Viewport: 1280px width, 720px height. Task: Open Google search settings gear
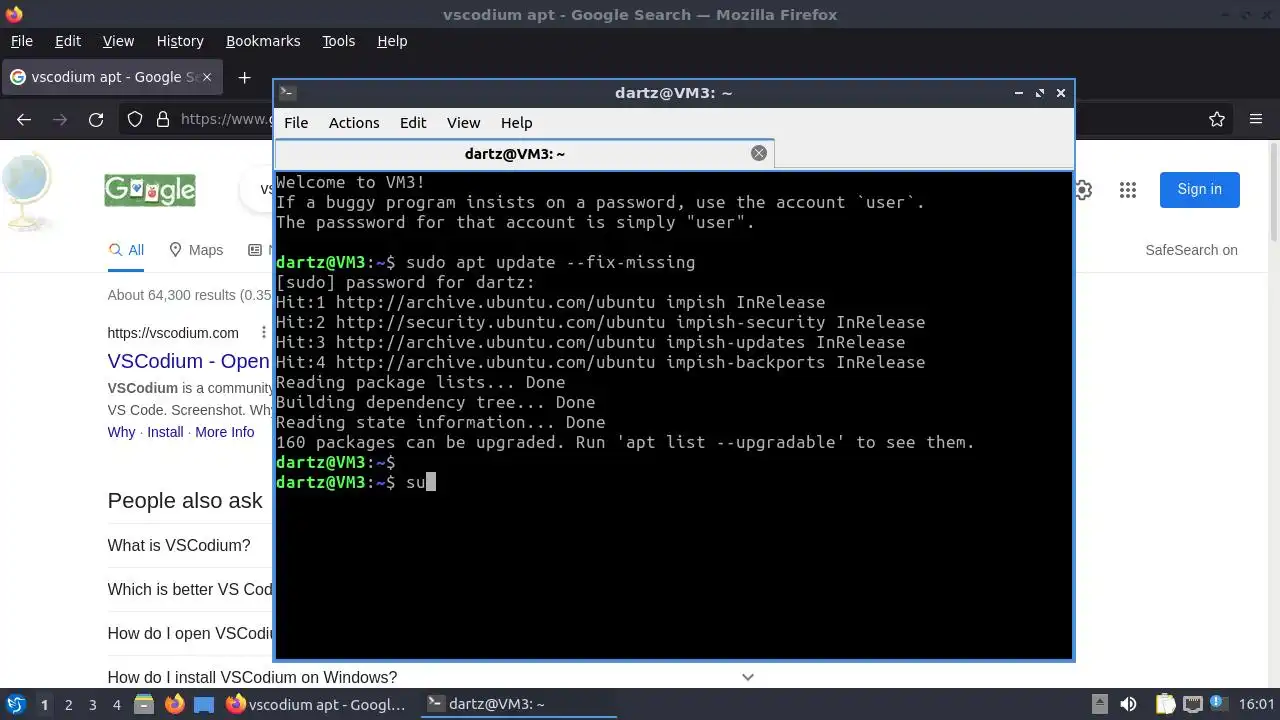point(1083,190)
